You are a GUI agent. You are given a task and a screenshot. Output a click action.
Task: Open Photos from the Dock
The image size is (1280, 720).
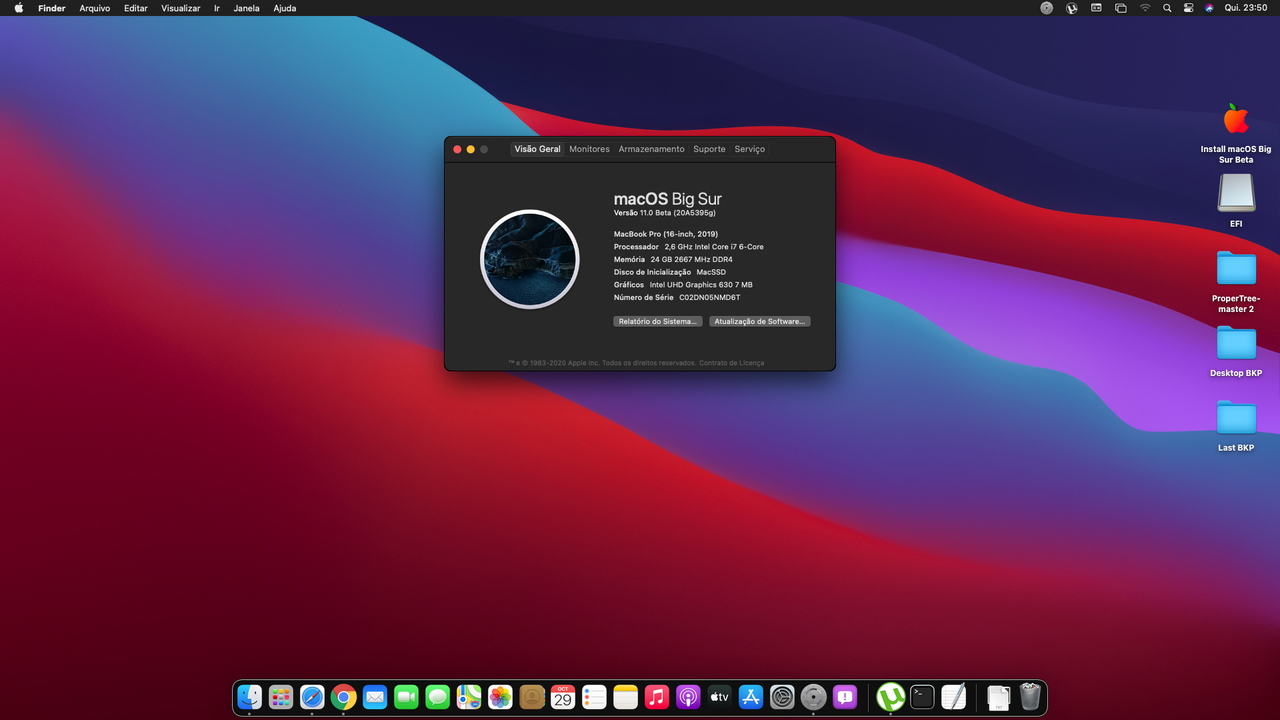pyautogui.click(x=500, y=697)
